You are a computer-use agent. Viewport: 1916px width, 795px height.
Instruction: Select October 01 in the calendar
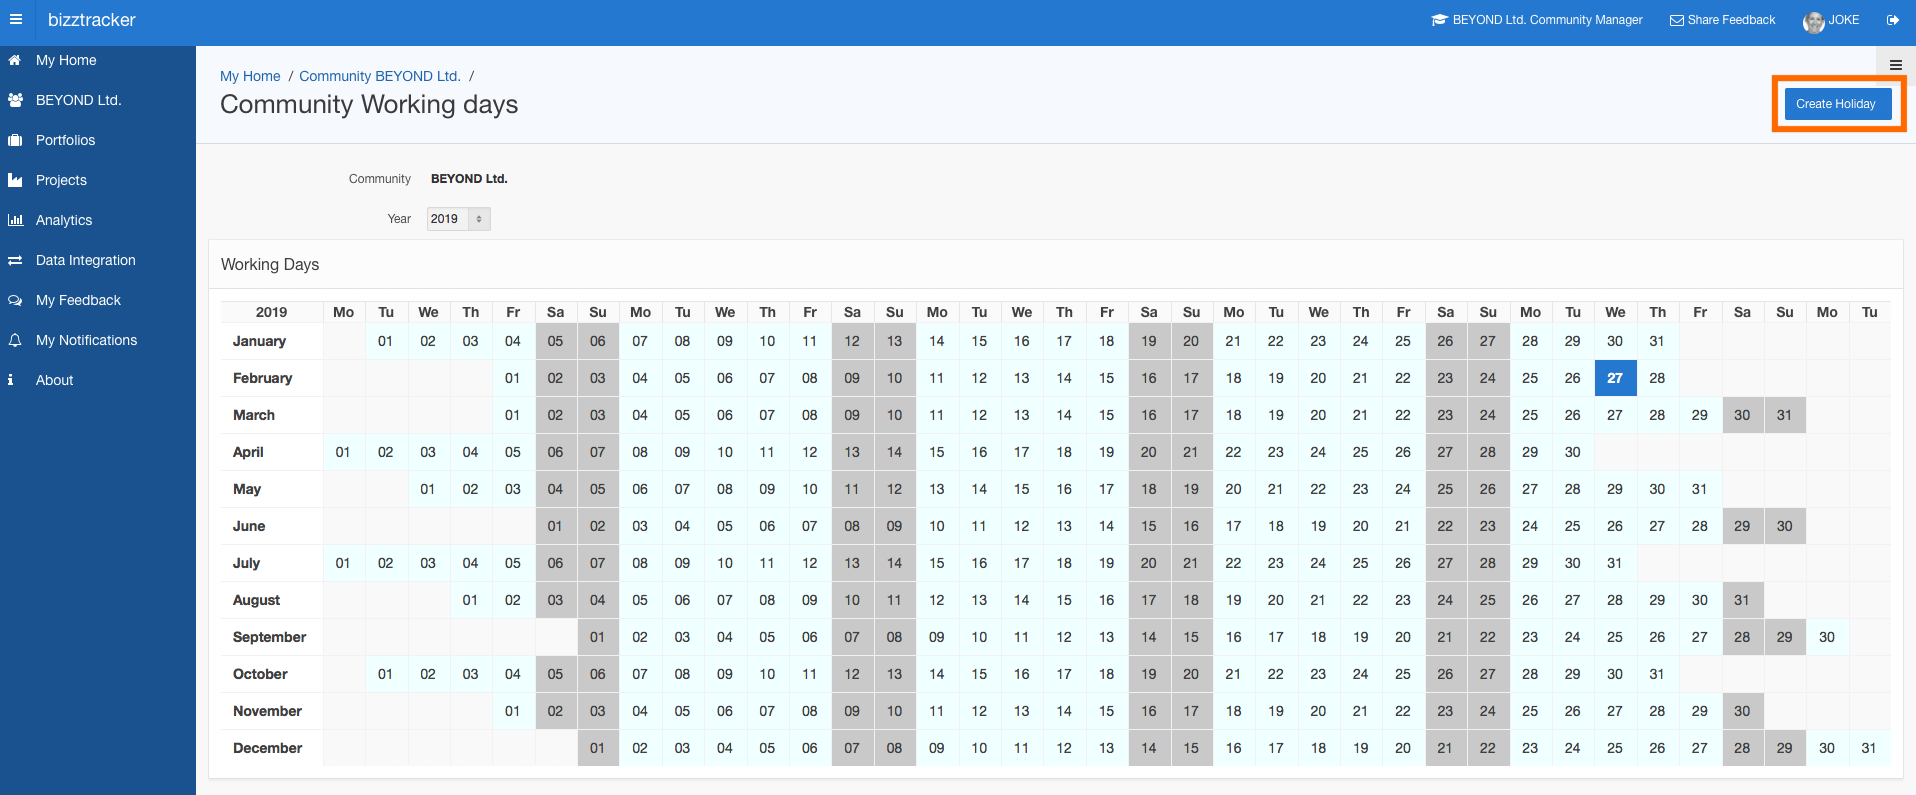pos(385,674)
